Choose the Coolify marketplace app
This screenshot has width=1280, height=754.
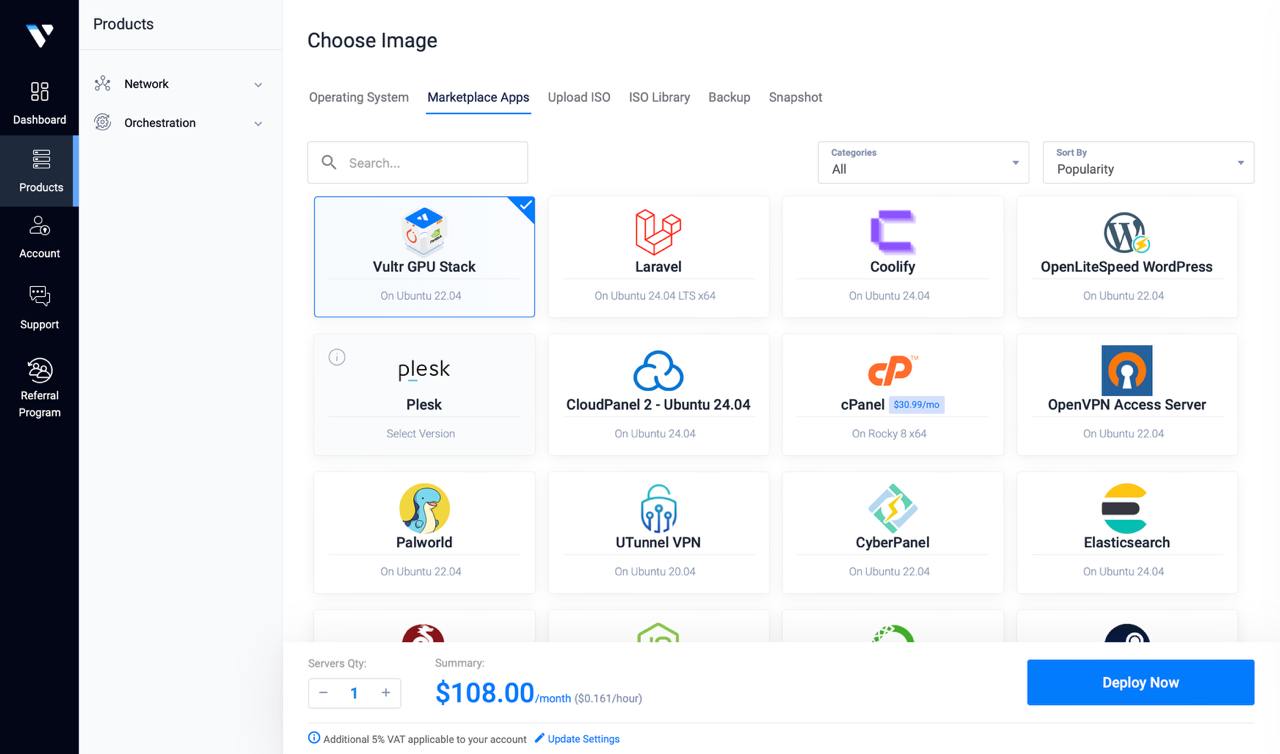(x=892, y=257)
